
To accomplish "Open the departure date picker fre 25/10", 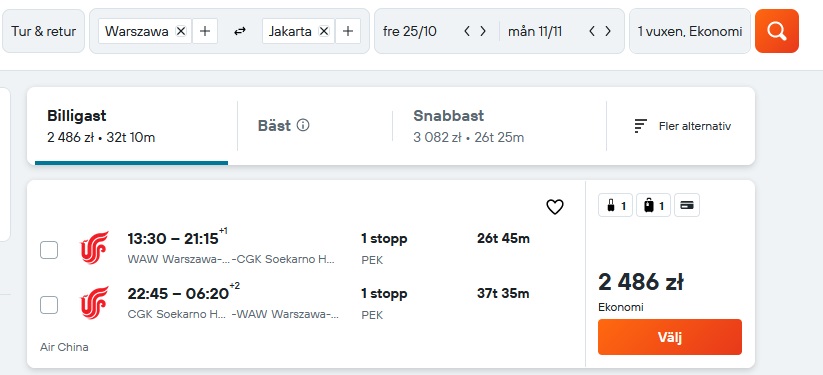I will [409, 32].
